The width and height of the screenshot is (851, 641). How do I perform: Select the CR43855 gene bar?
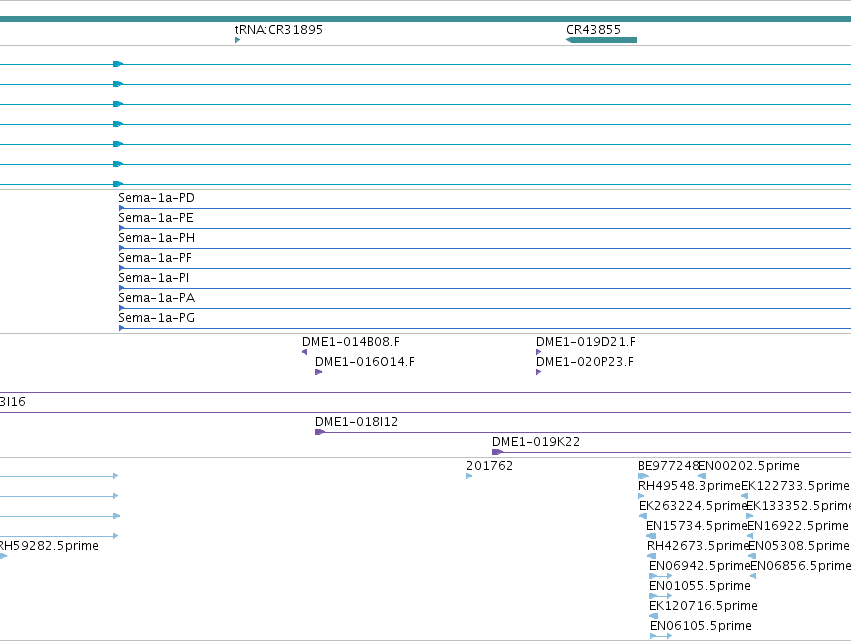tap(601, 40)
